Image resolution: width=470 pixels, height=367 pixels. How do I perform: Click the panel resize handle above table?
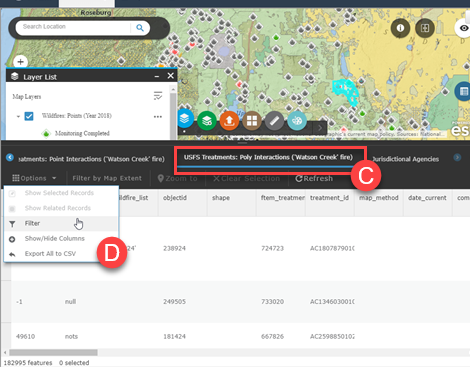(242, 143)
